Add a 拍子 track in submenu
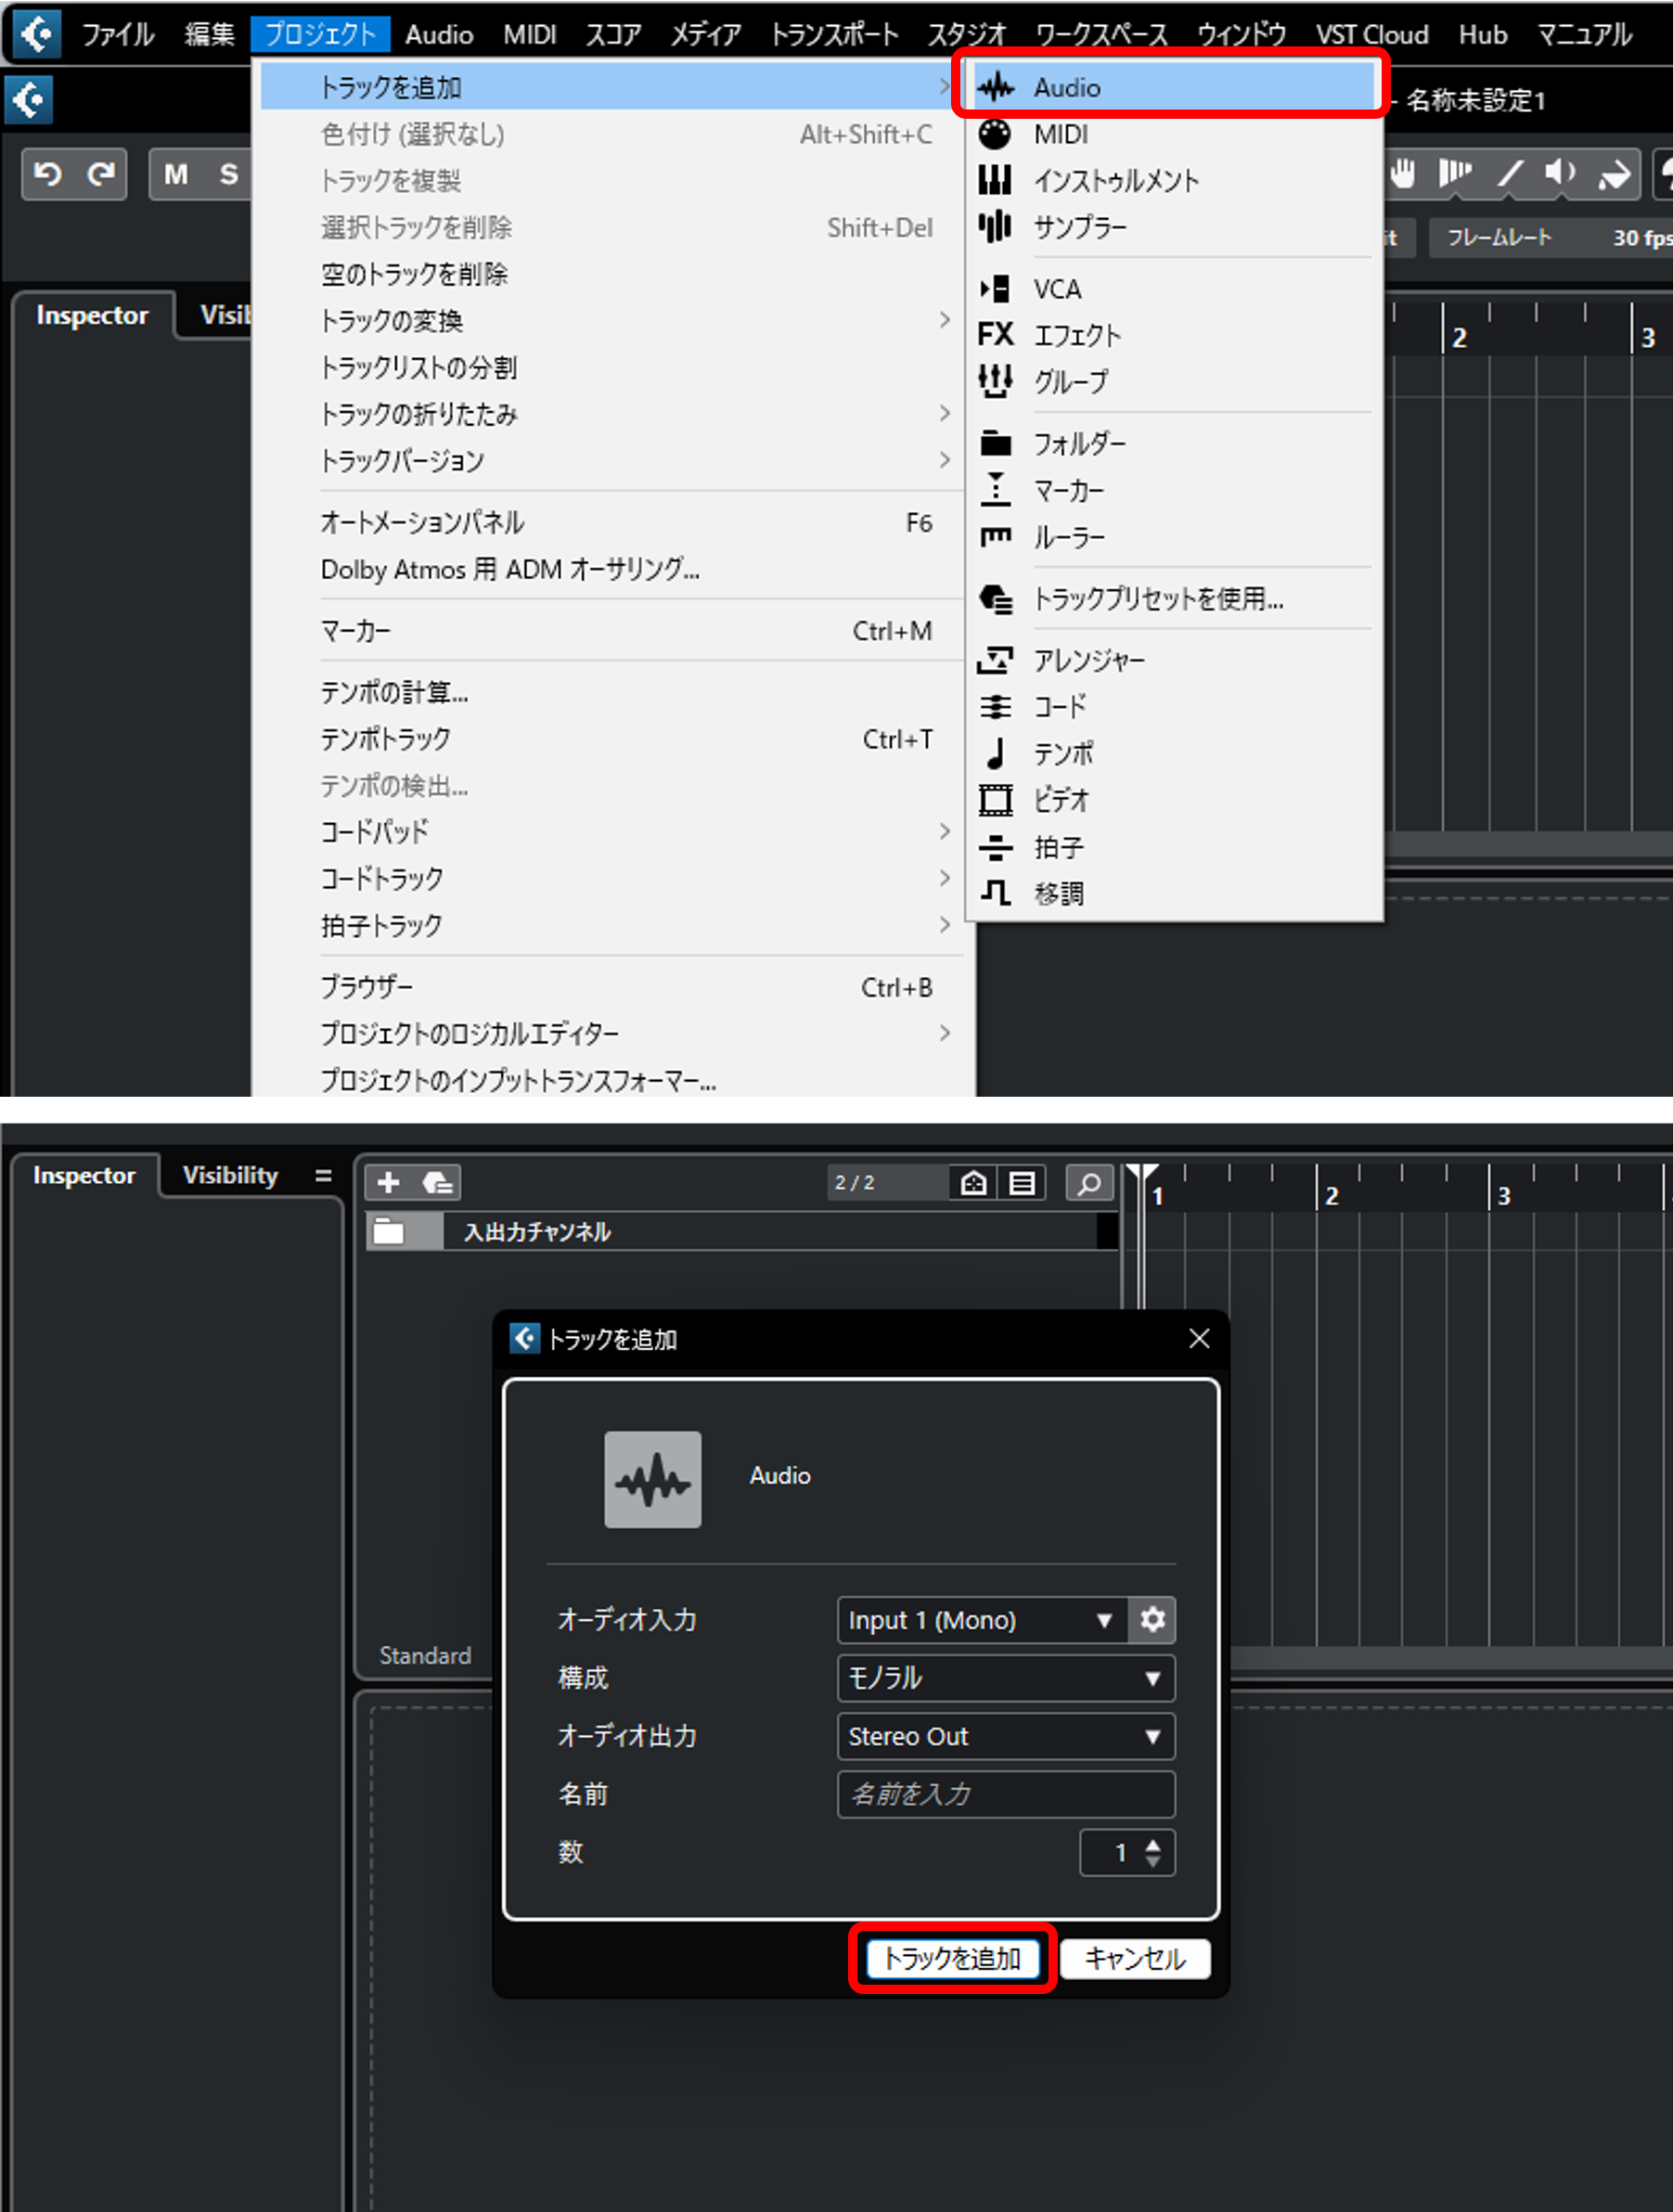1673x2212 pixels. 1172,847
